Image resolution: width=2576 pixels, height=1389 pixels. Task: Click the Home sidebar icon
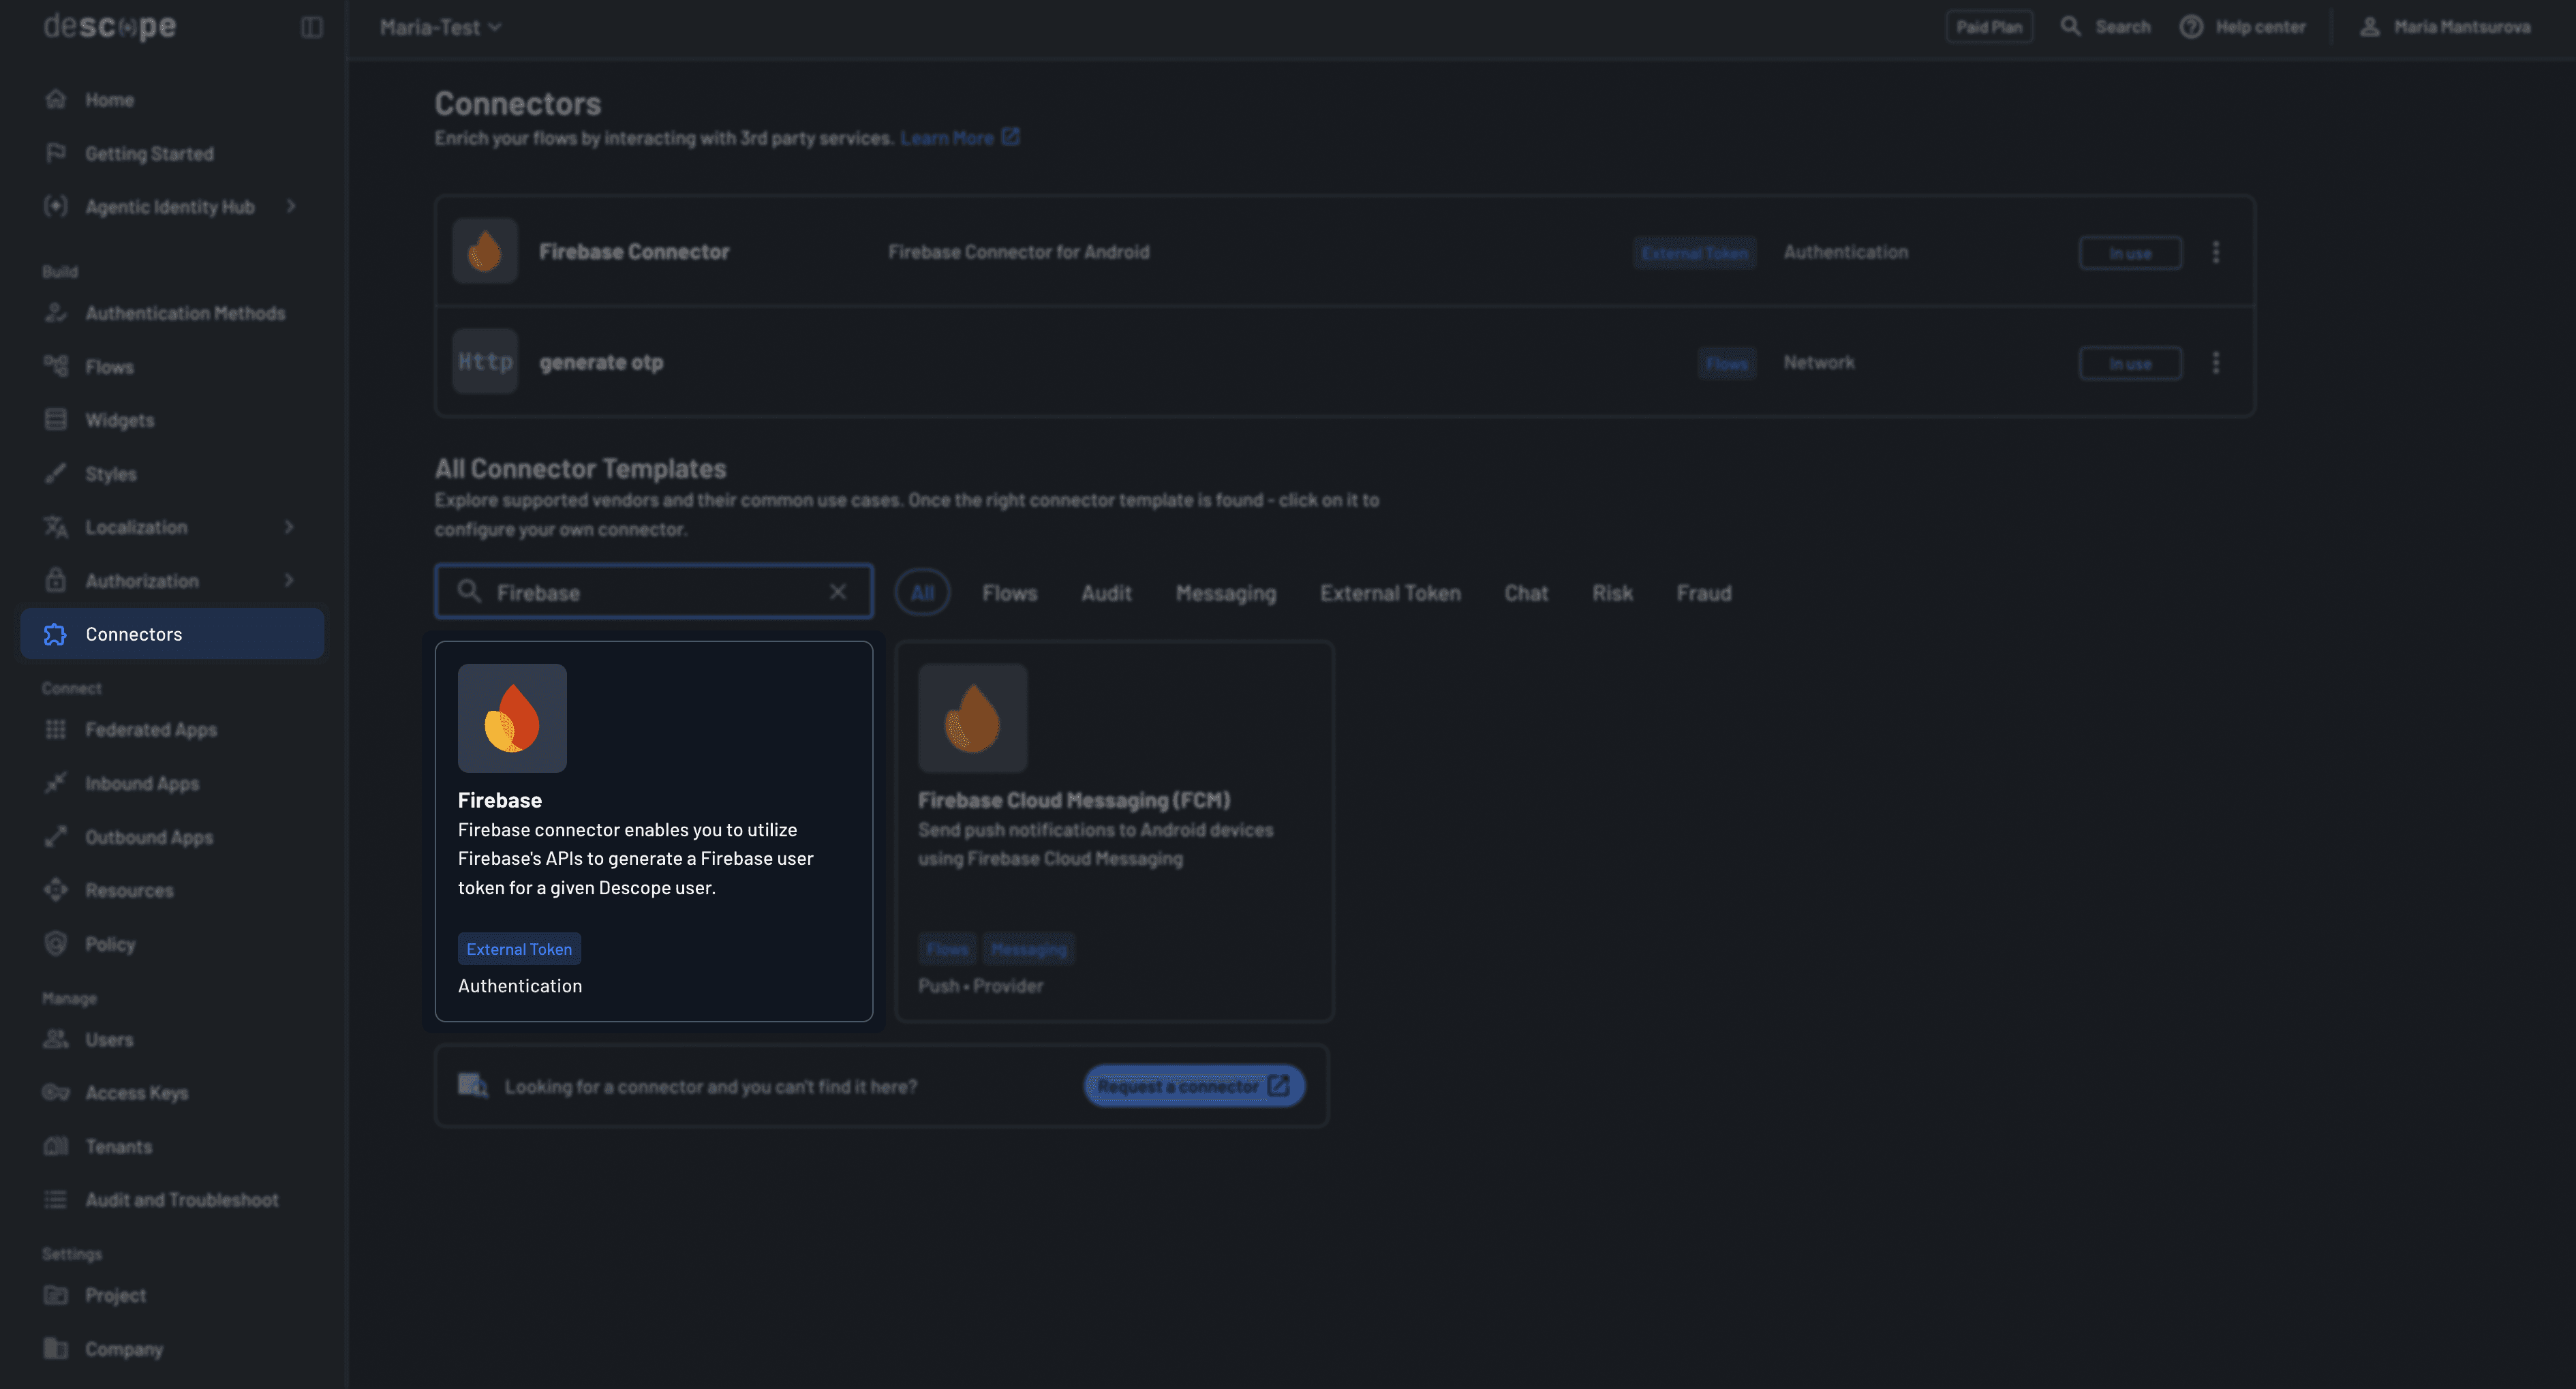[56, 99]
